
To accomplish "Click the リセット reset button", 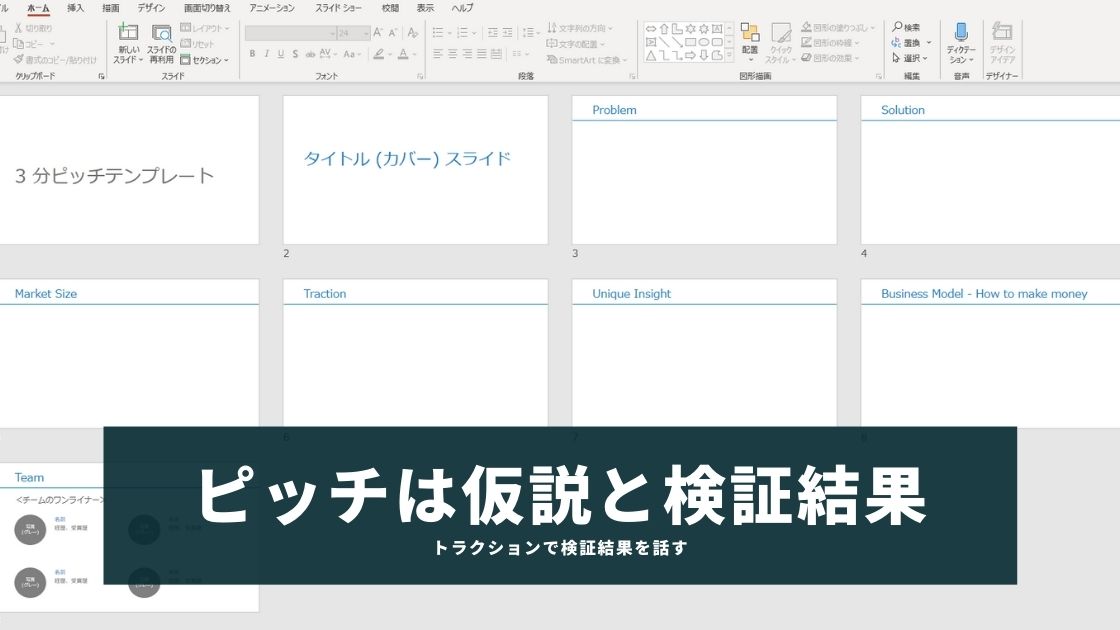I will click(198, 44).
